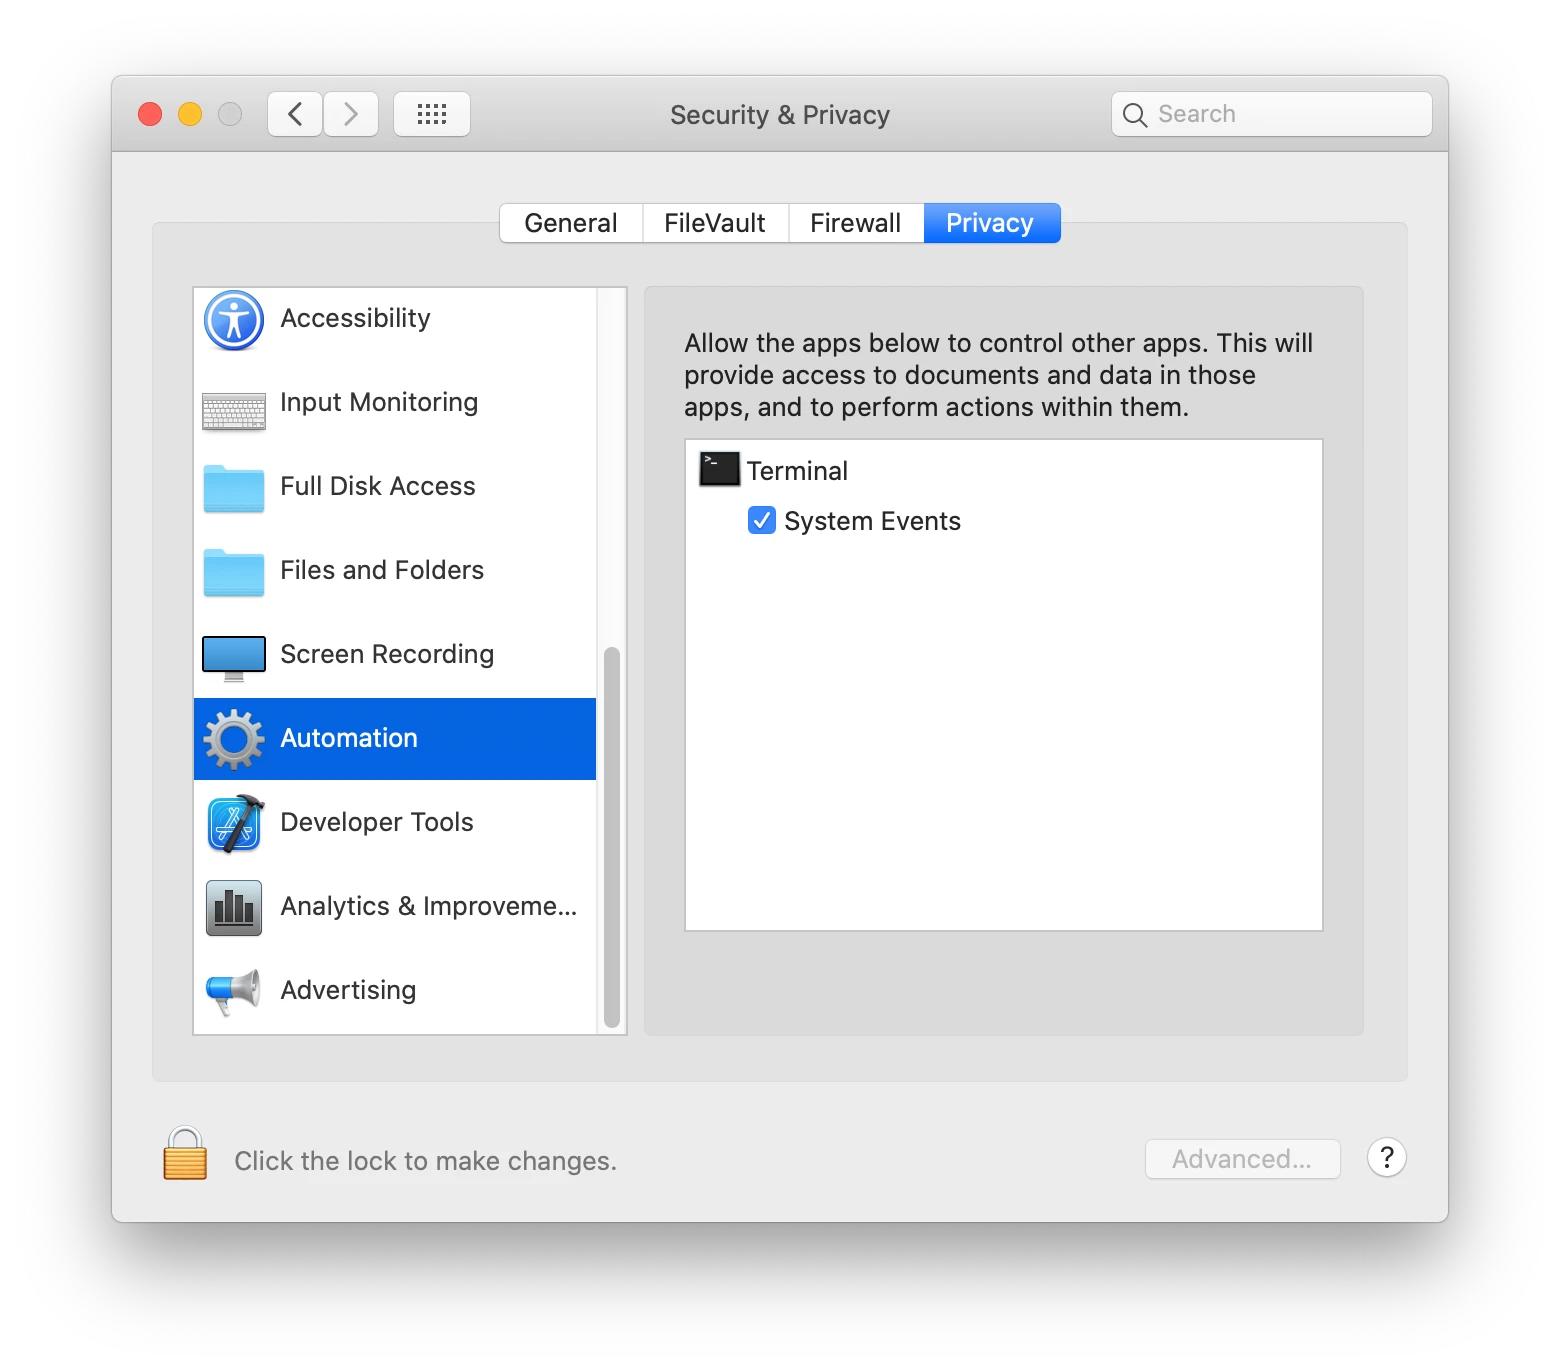
Task: Select Input Monitoring in the list
Action: pos(395,403)
